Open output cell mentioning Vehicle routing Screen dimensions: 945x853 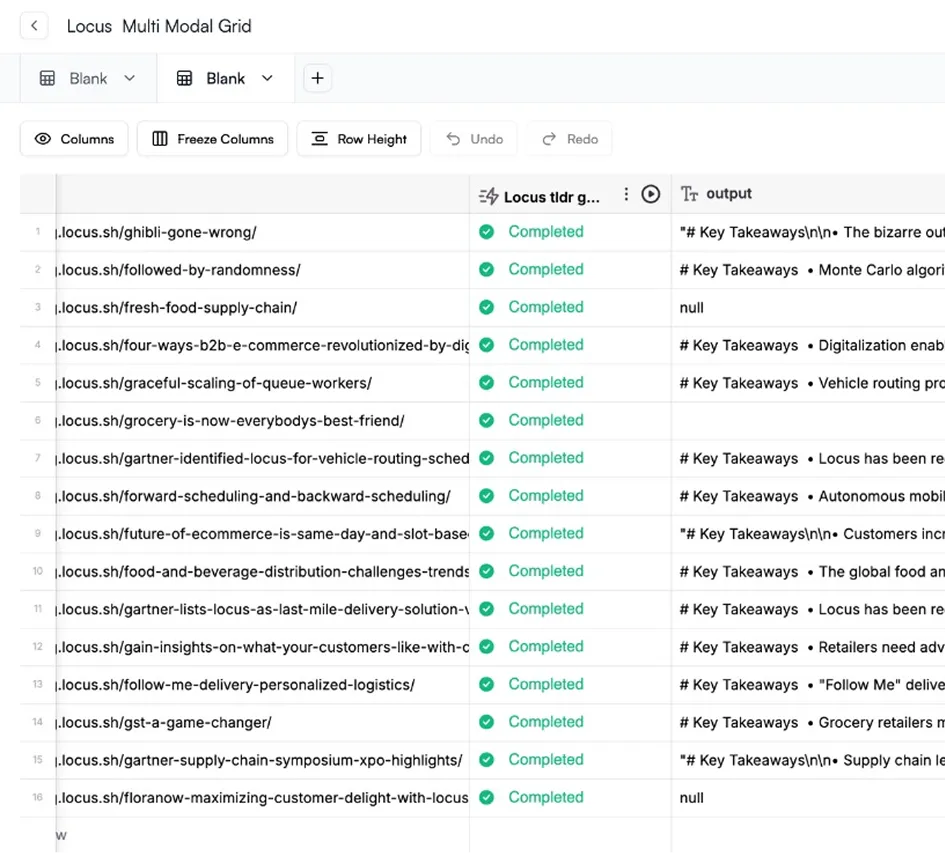pos(808,383)
